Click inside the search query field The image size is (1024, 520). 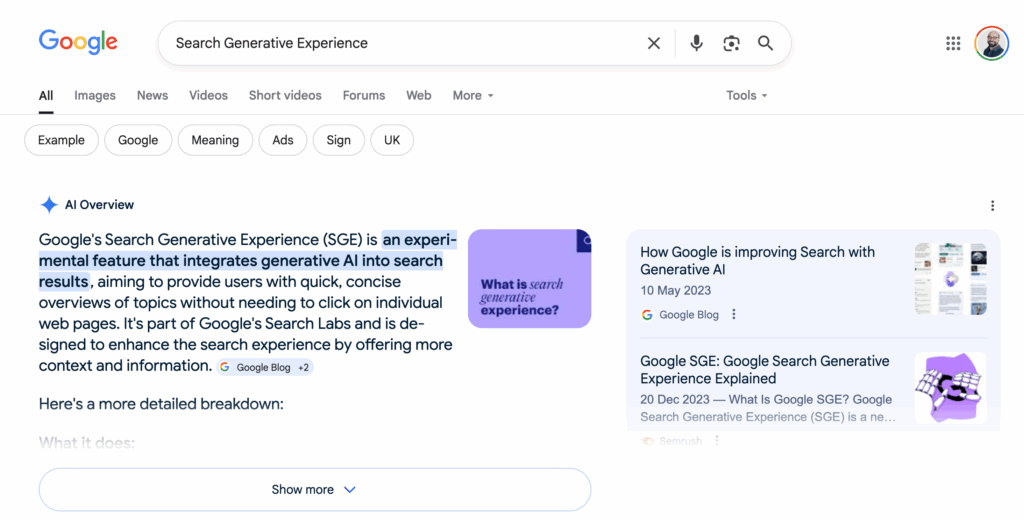coord(405,43)
